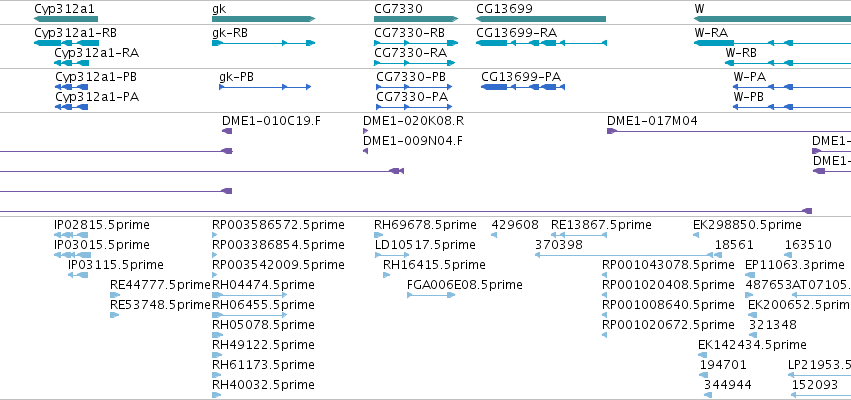Select EST RE53748.5prime
Viewport: 851px width, 400px height.
pos(115,315)
